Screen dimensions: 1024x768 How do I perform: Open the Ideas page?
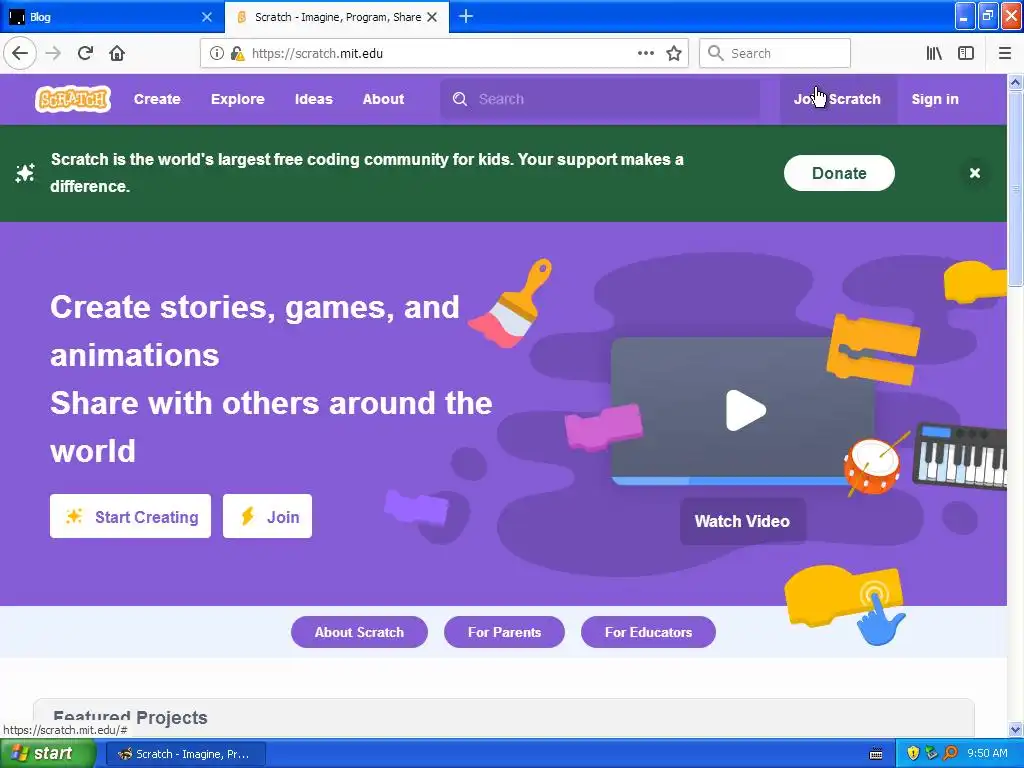313,99
